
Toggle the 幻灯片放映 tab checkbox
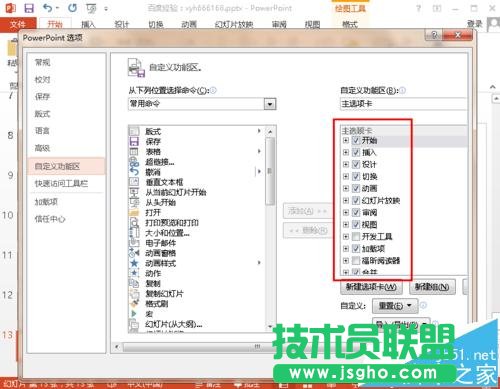pos(356,200)
